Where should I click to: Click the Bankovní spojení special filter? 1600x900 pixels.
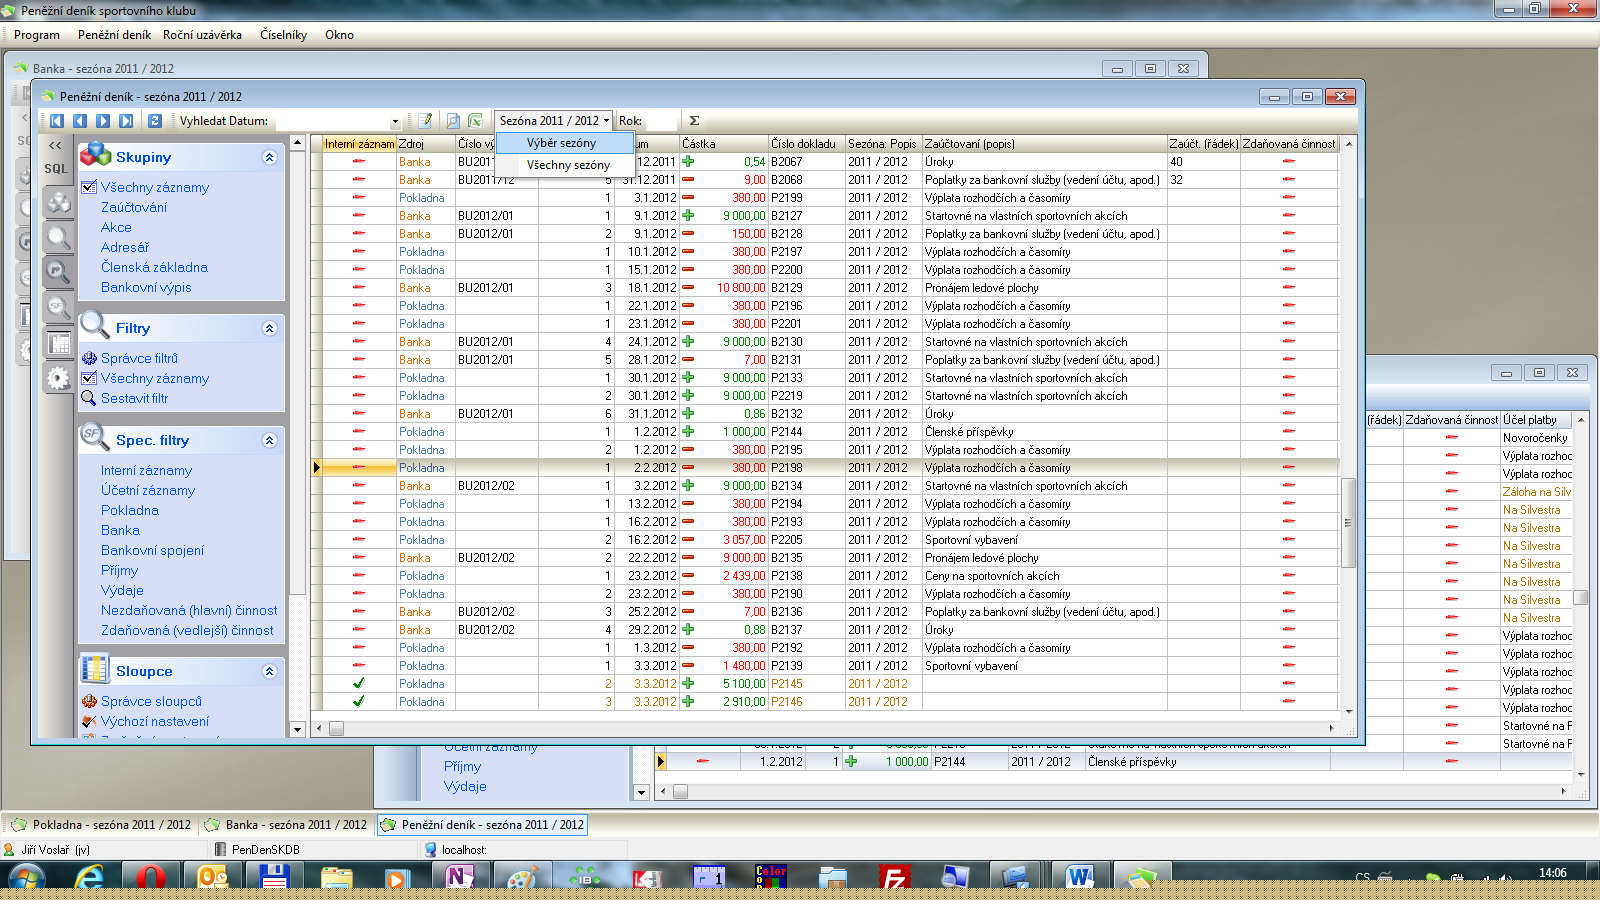point(152,550)
